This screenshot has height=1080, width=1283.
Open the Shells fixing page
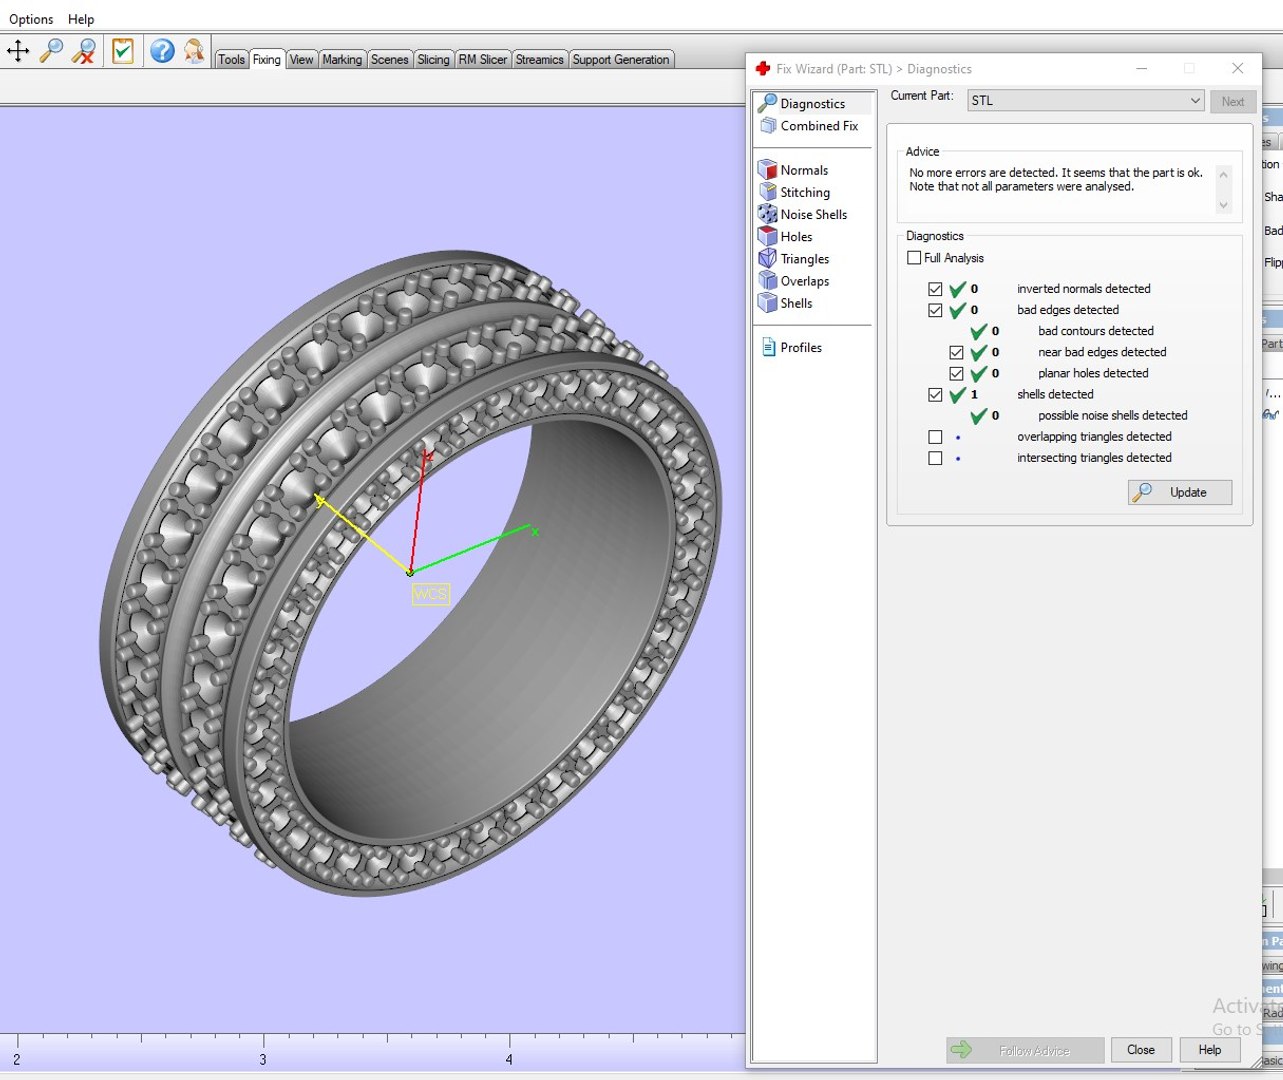786,303
